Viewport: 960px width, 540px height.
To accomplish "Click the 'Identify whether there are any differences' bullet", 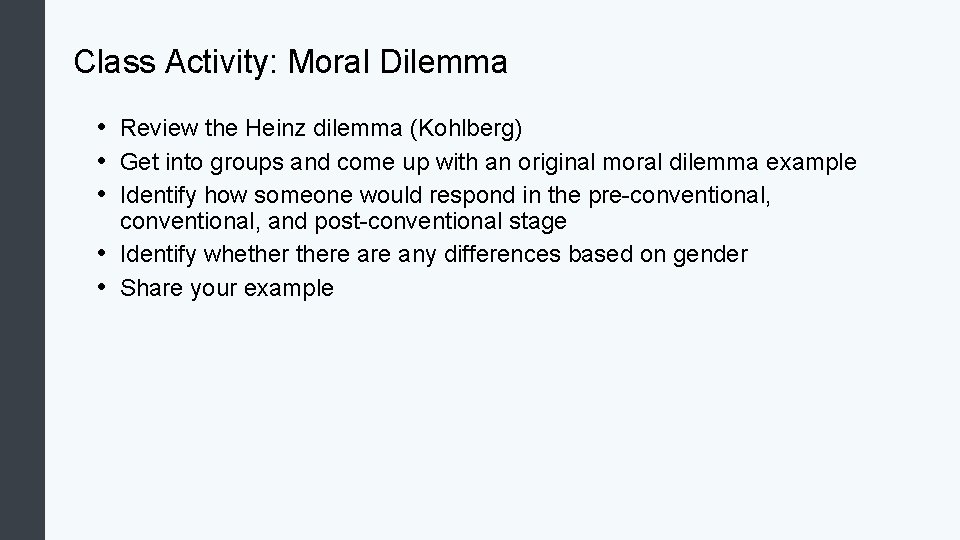I will click(433, 254).
